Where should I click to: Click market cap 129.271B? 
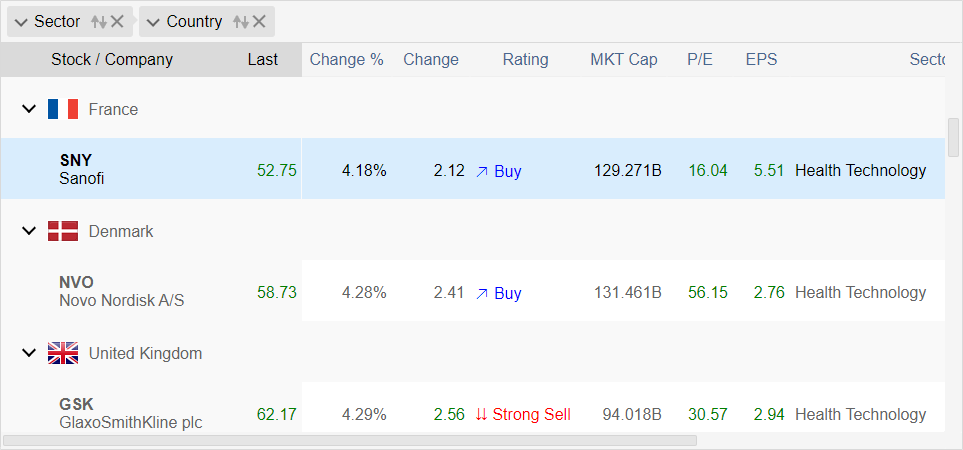pyautogui.click(x=628, y=171)
